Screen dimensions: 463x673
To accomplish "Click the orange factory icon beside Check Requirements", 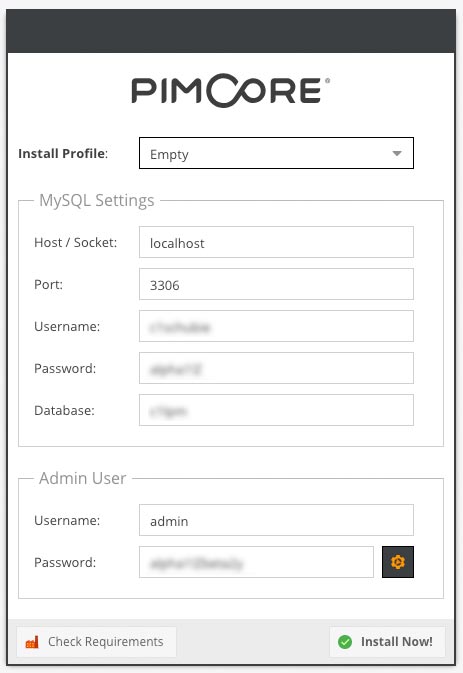I will (x=32, y=642).
